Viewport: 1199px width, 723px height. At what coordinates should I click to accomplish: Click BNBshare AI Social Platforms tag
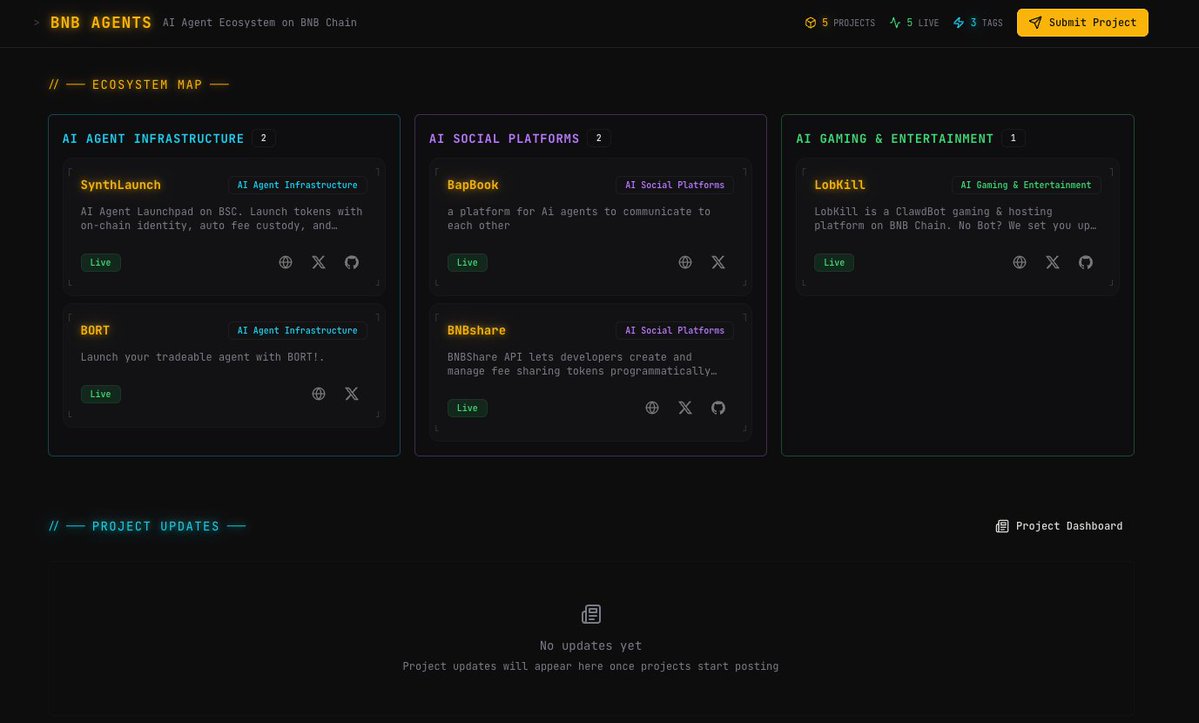tap(674, 330)
